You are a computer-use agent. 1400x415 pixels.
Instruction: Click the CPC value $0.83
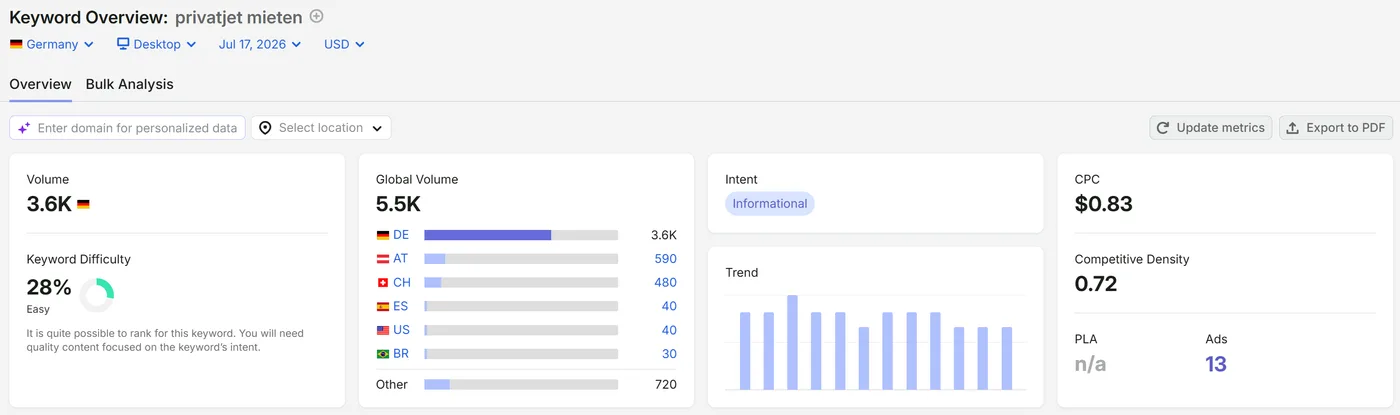tap(1104, 205)
